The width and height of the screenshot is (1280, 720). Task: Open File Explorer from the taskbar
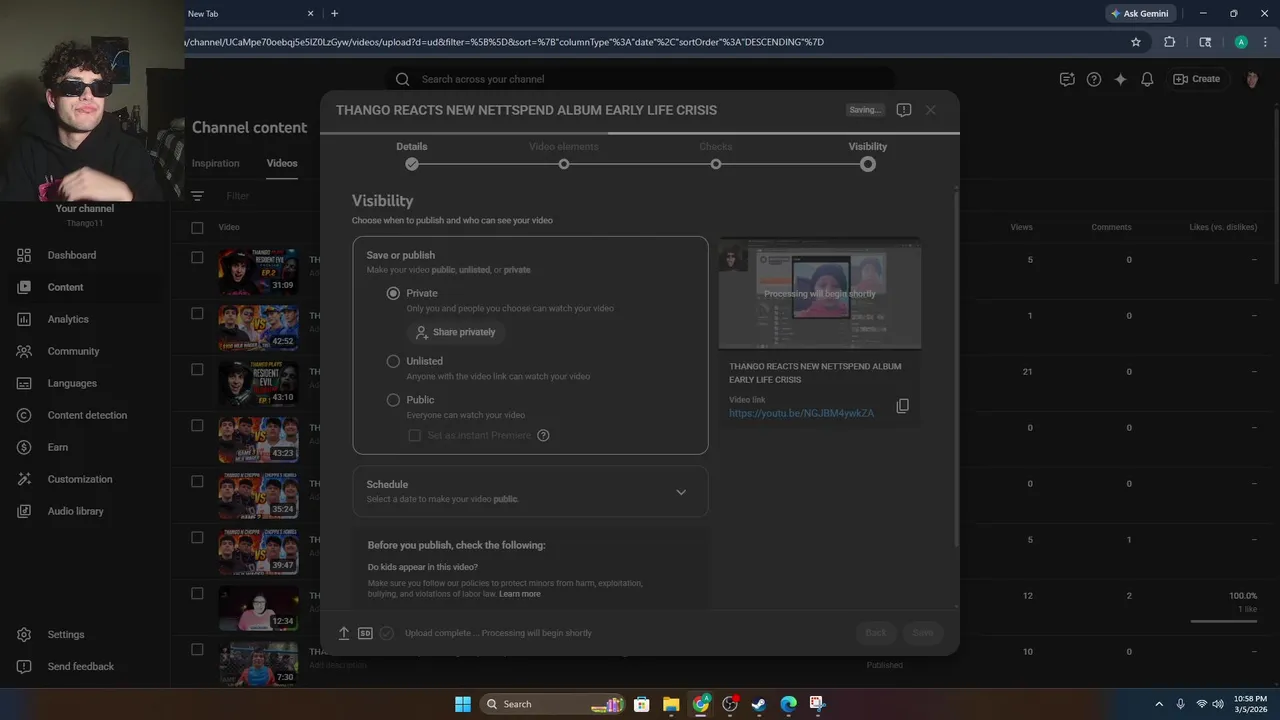(671, 704)
